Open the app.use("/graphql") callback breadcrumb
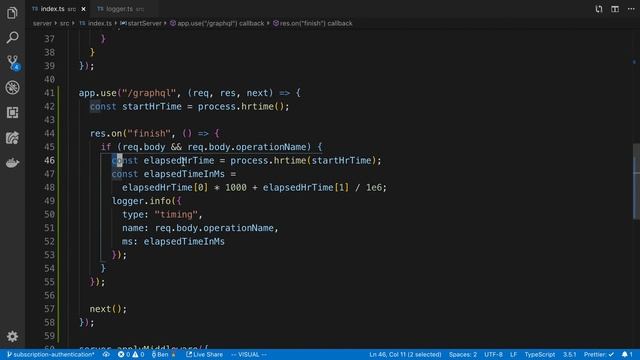640x360 pixels. coord(217,23)
